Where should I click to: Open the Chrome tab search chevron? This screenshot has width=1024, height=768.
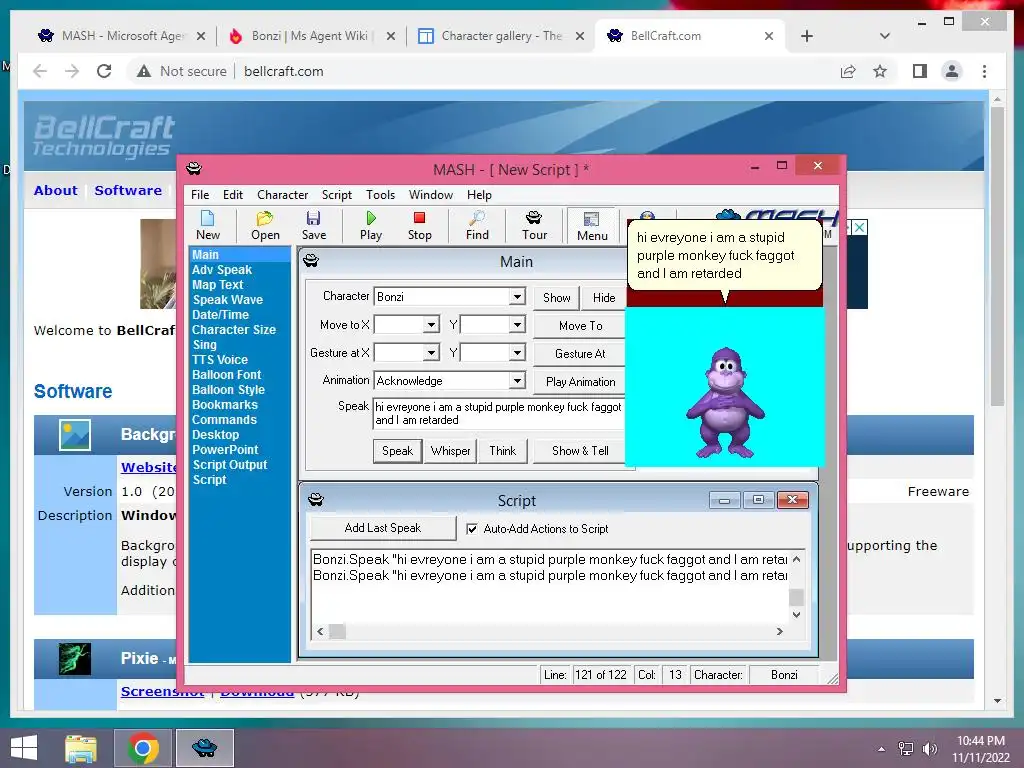[884, 36]
